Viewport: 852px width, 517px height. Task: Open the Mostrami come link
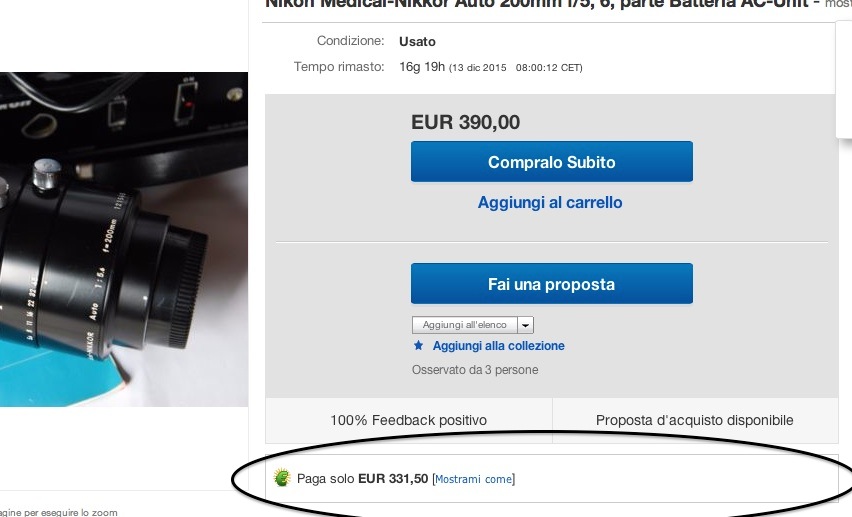tap(474, 479)
